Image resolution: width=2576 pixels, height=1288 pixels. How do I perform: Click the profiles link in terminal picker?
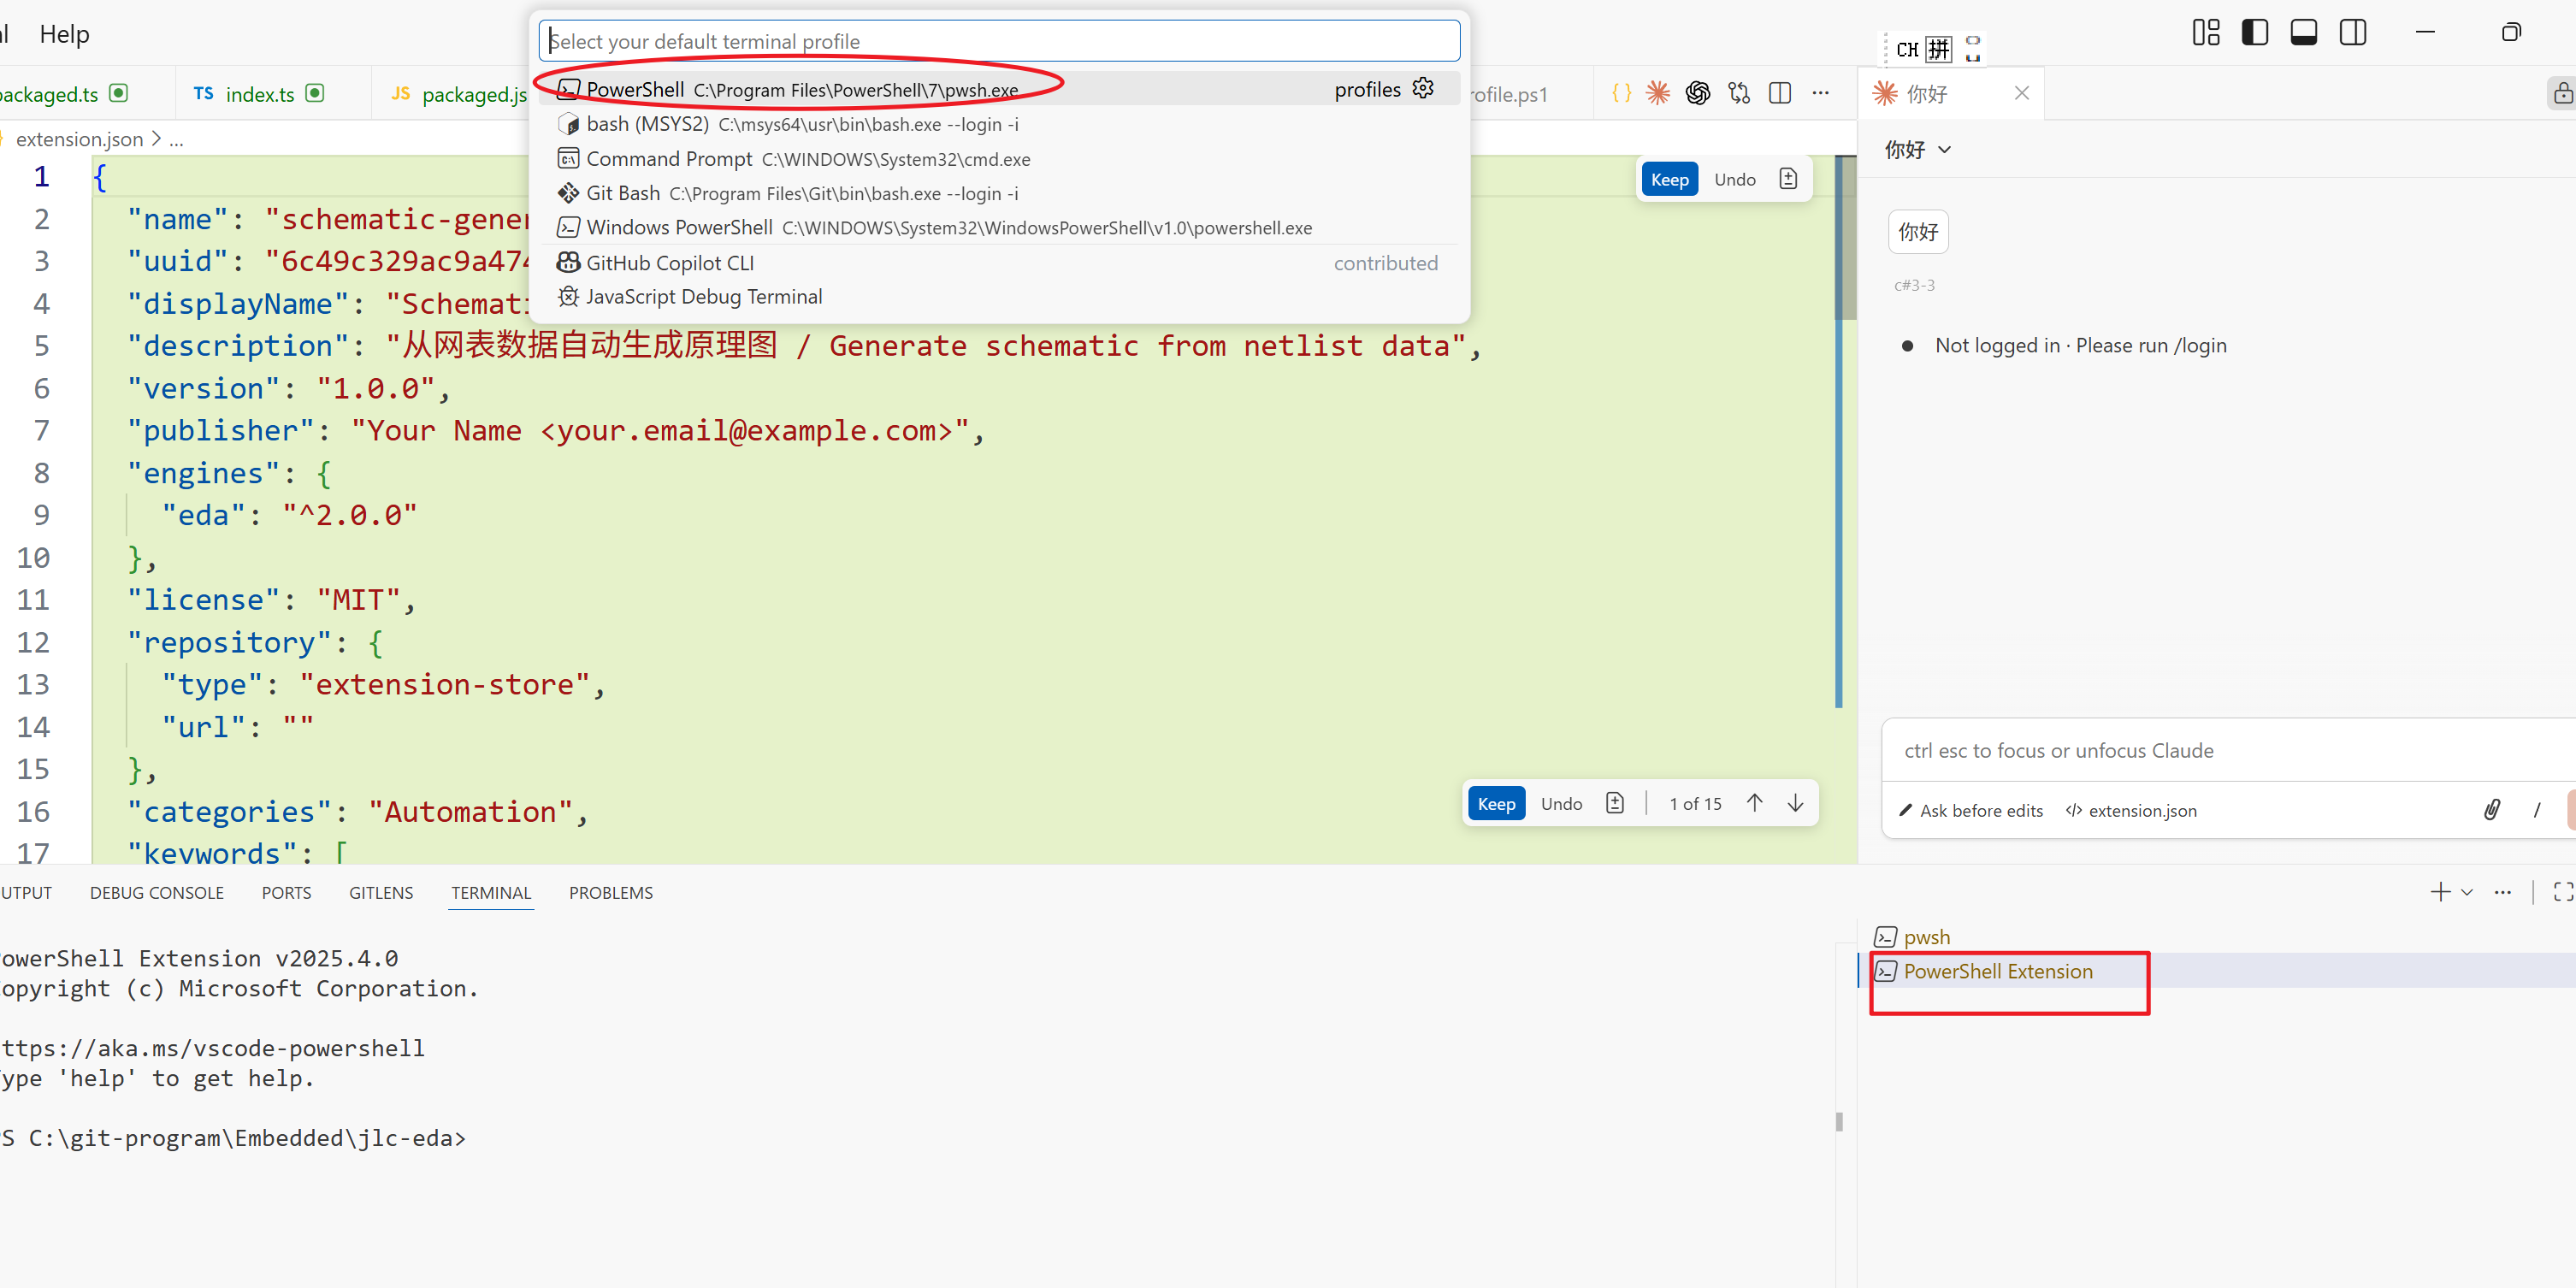[1367, 89]
